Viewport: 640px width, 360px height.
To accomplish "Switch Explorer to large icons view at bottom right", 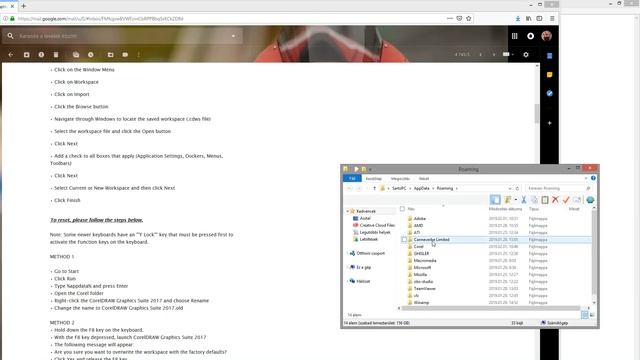I will tap(592, 315).
